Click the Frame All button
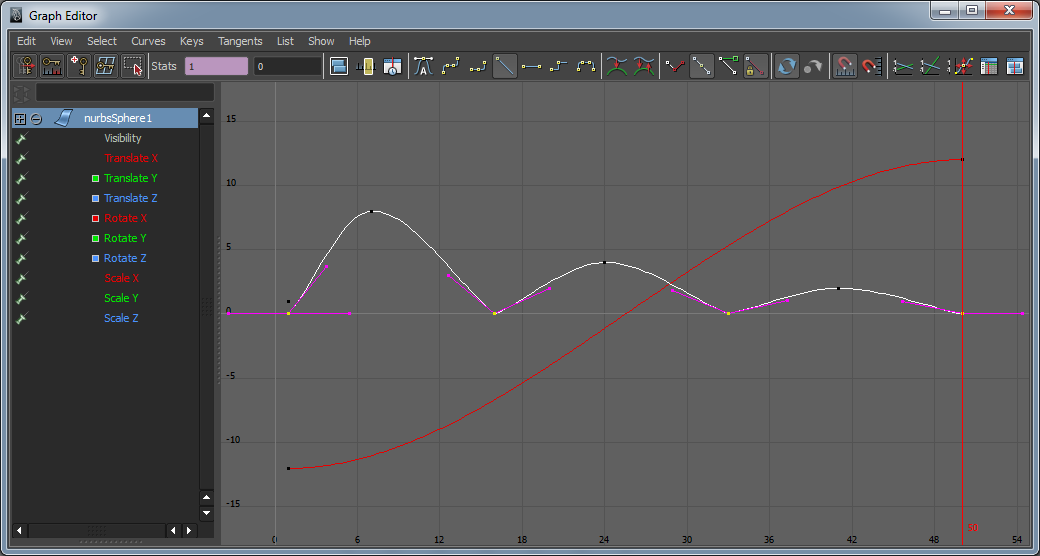The width and height of the screenshot is (1040, 556). point(339,67)
